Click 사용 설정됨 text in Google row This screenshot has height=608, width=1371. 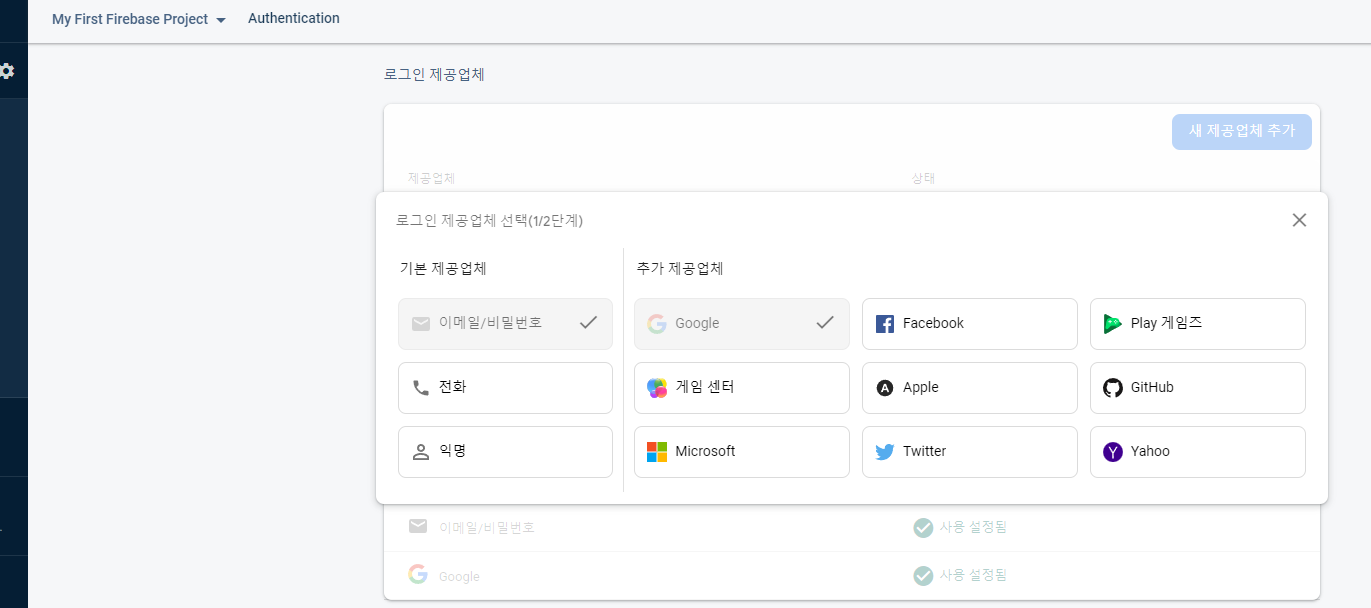tap(973, 576)
